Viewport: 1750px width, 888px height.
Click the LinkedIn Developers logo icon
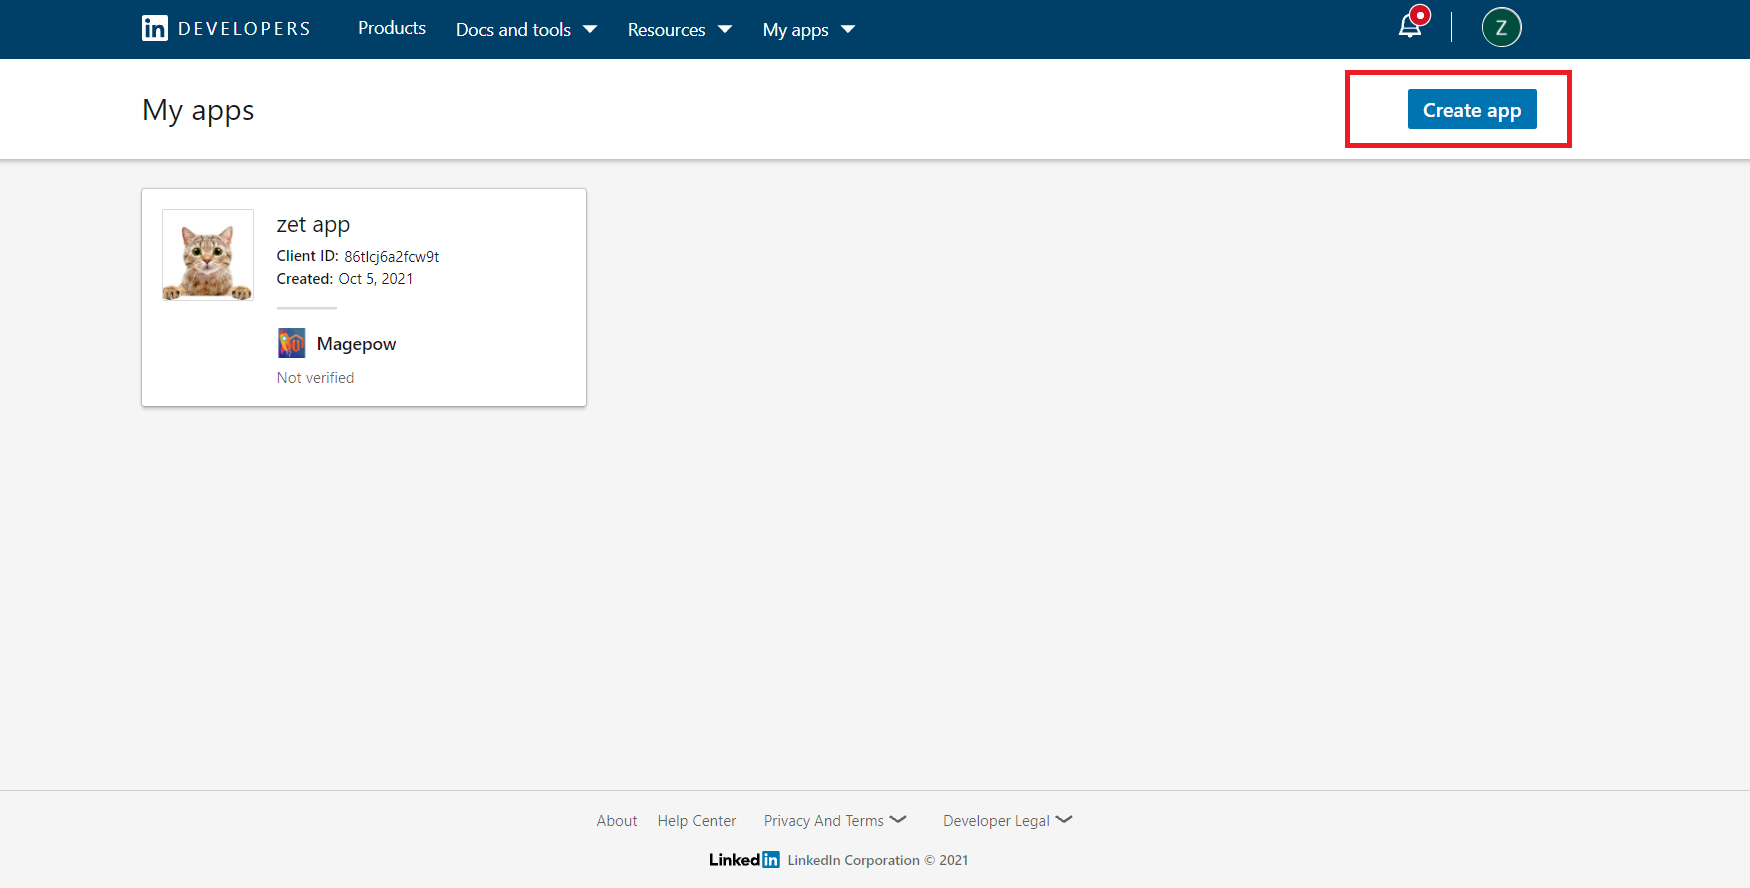click(155, 29)
